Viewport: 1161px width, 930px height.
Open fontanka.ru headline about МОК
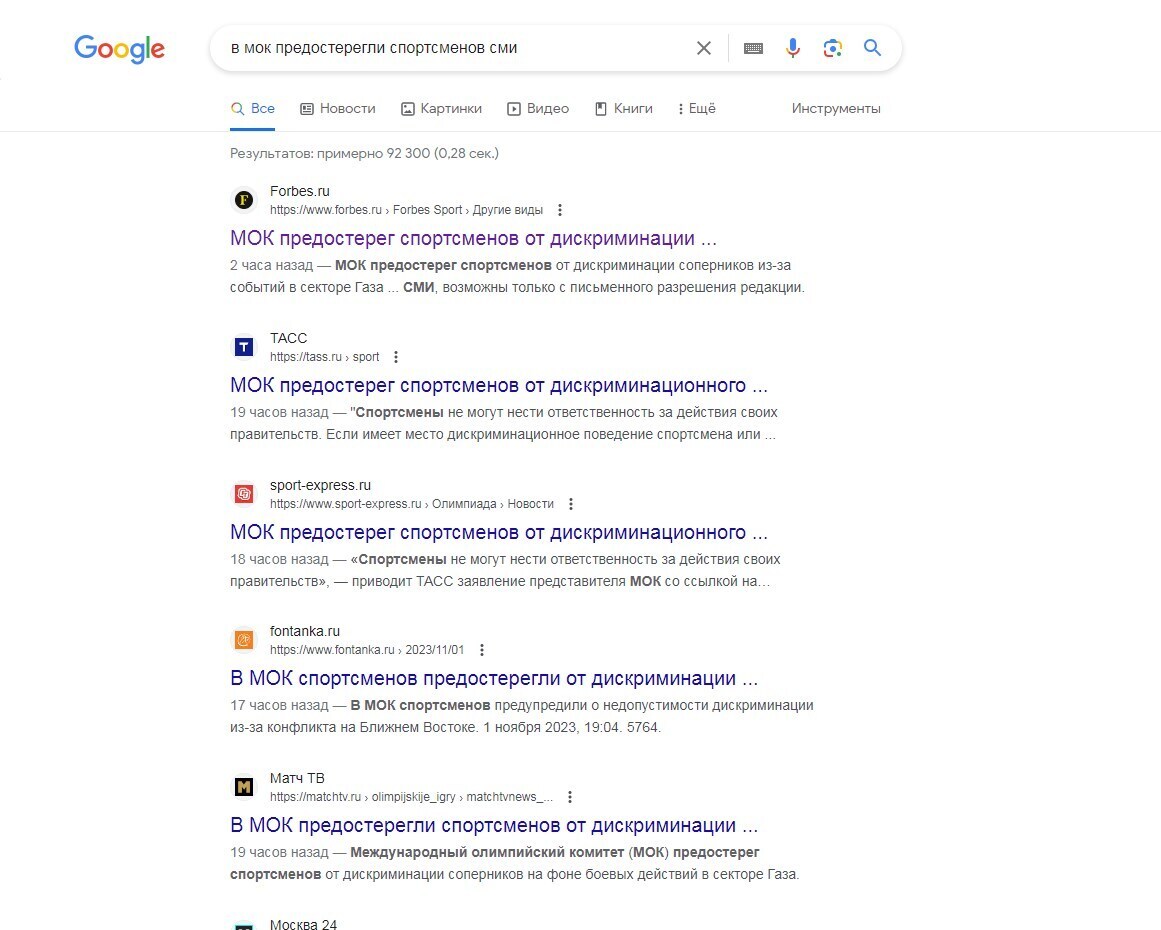[x=494, y=678]
